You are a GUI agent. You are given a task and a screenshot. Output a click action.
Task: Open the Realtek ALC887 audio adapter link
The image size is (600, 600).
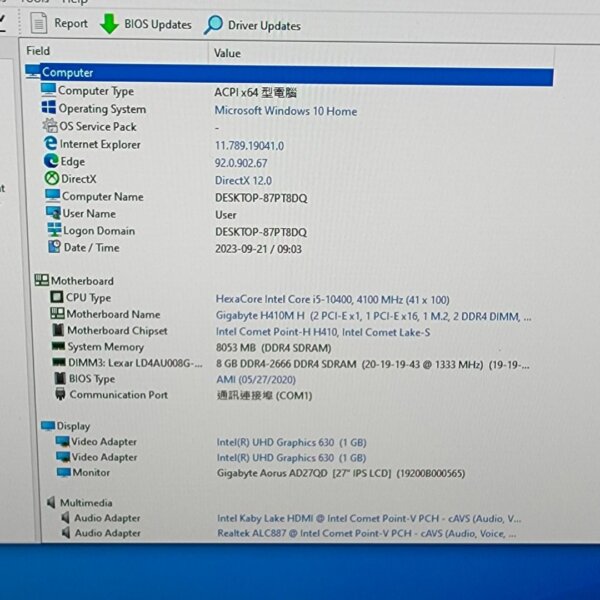coord(367,533)
